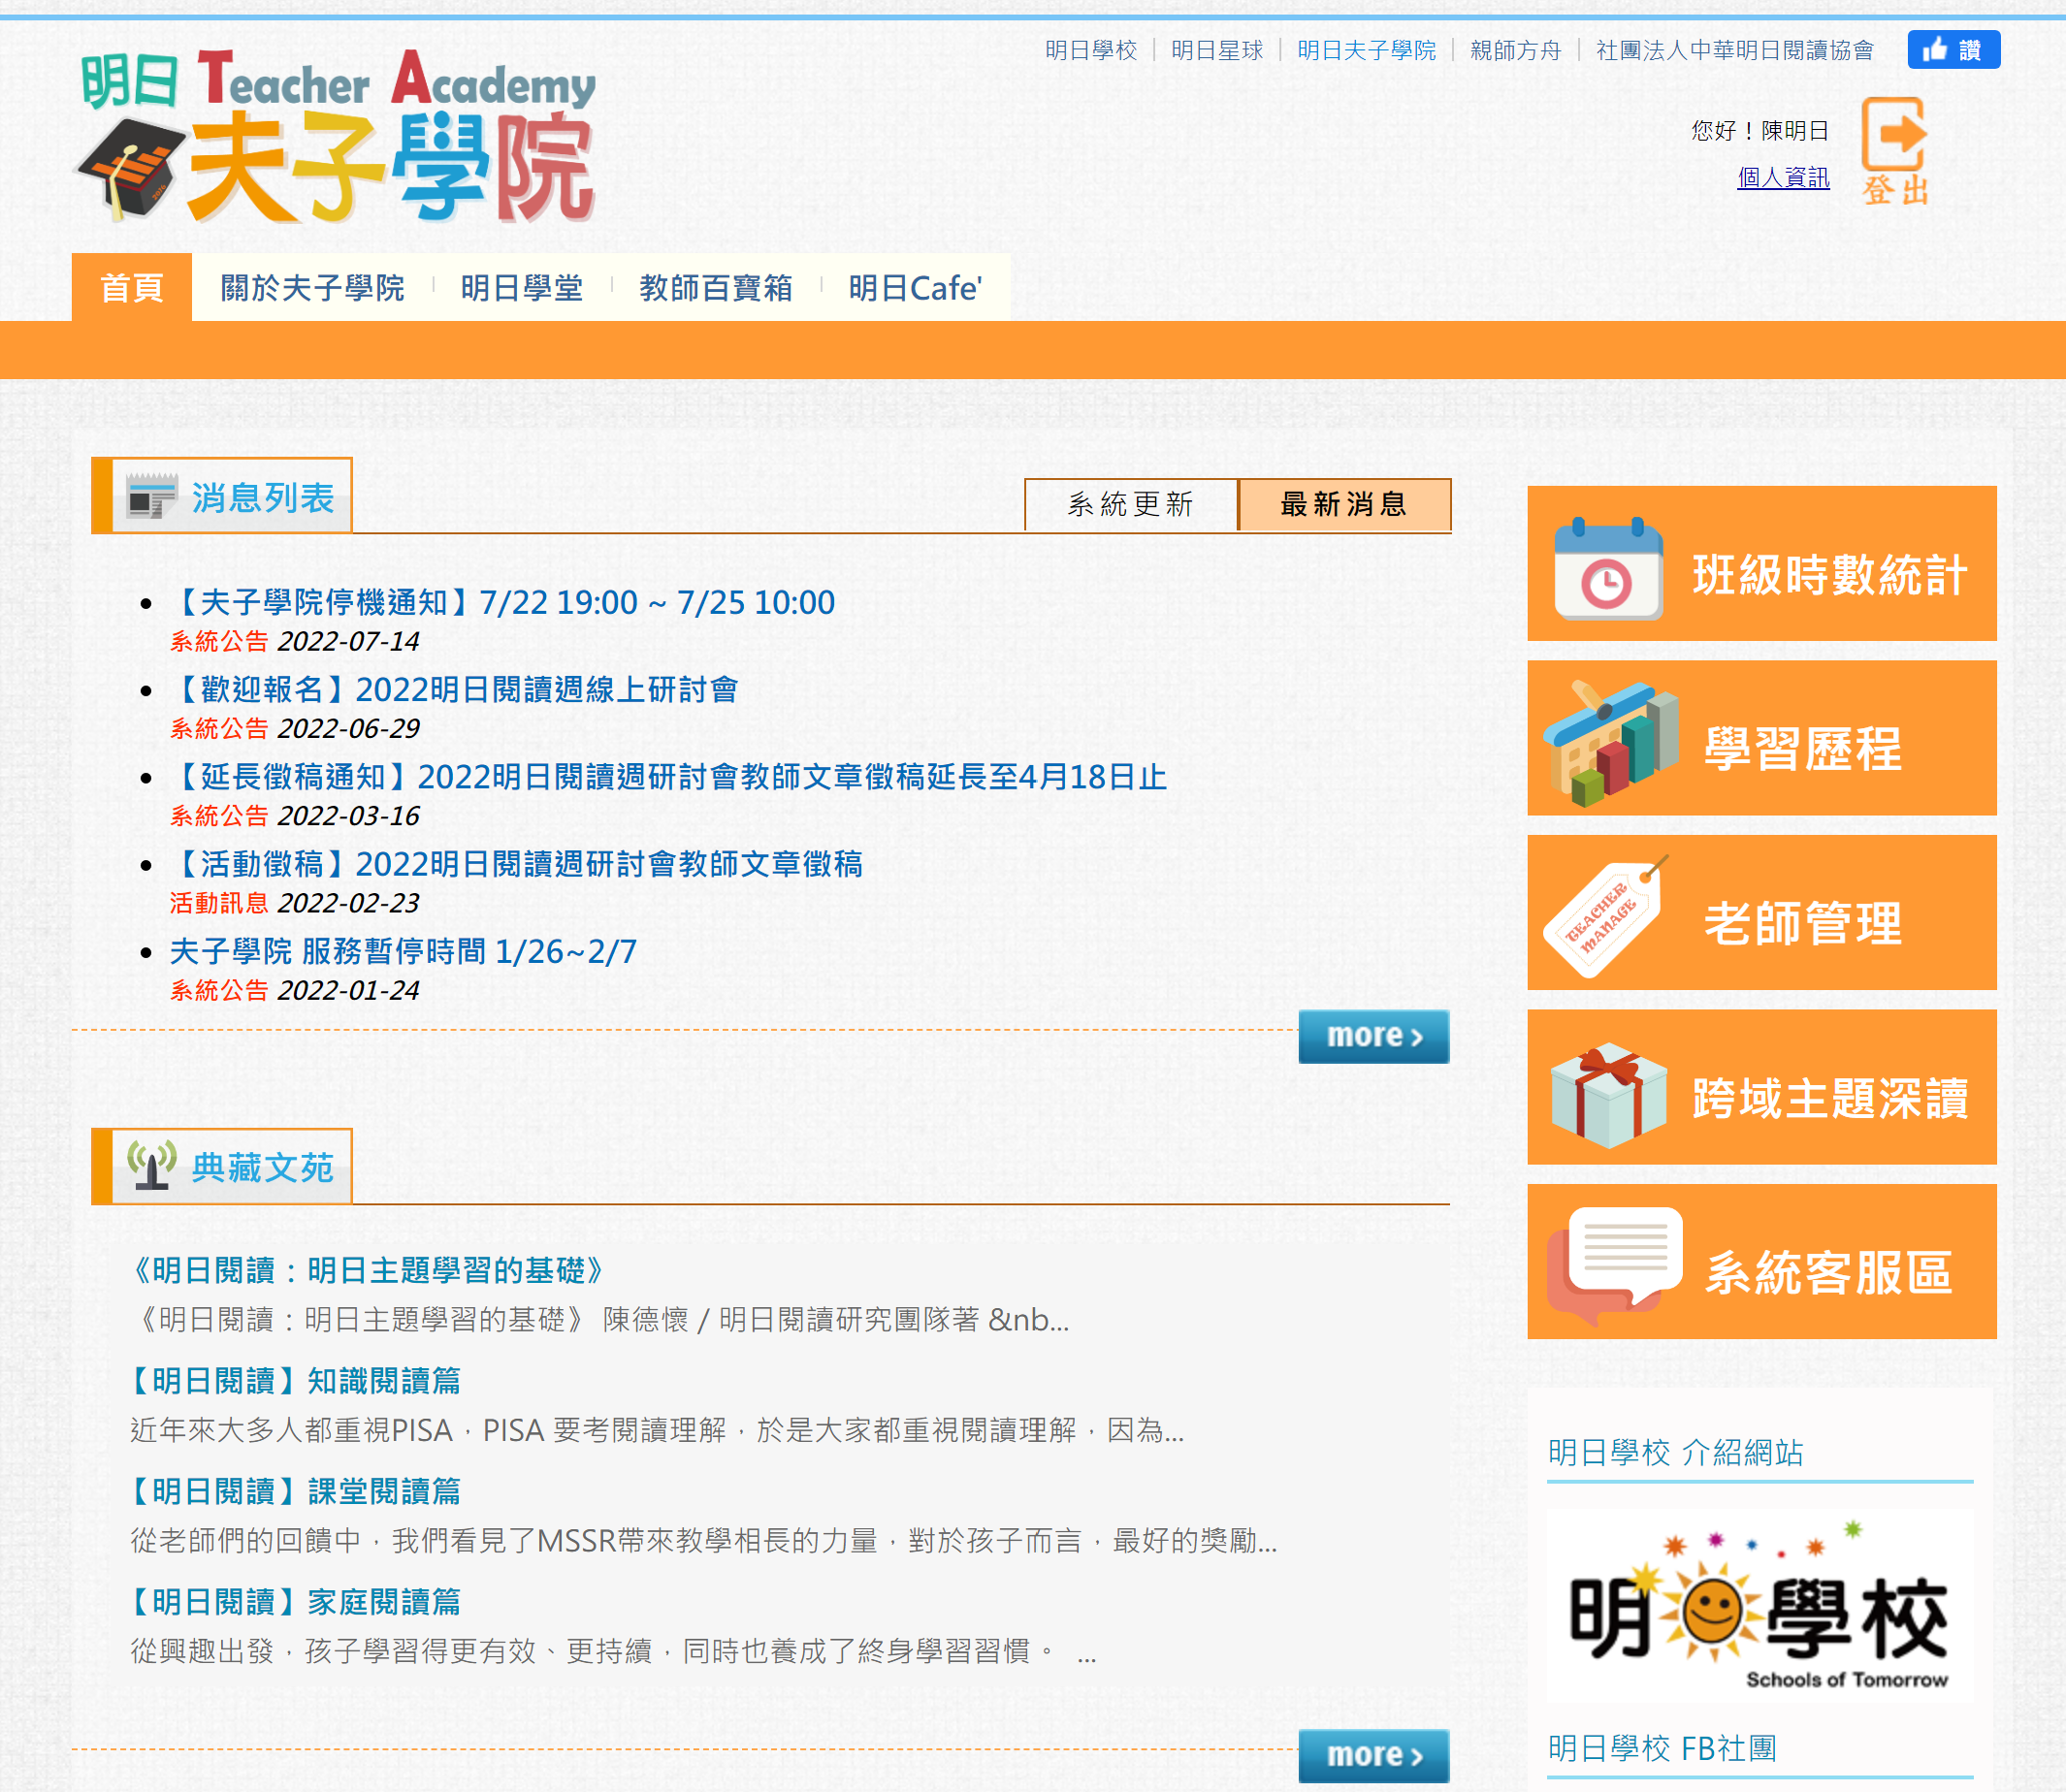Click the 典藏文苑 section heading
This screenshot has height=1792, width=2066.
[x=262, y=1167]
